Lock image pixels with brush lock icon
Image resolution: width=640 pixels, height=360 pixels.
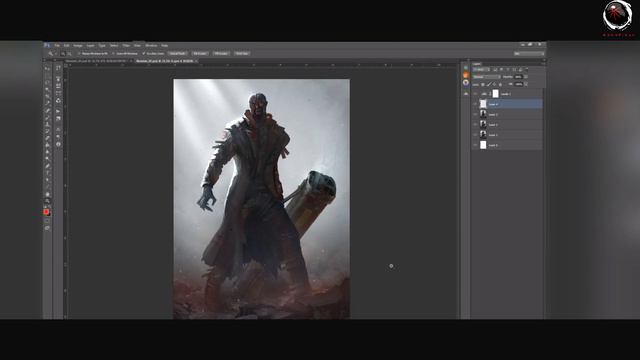coord(489,84)
